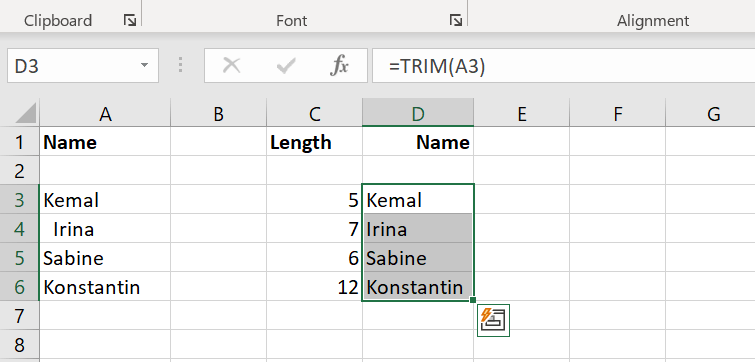
Task: Click cell A1 containing Name
Action: (105, 142)
